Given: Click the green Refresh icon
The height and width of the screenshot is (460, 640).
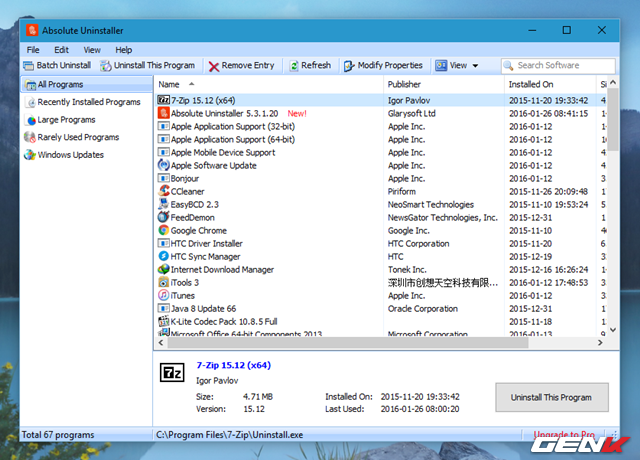Looking at the screenshot, I should coord(294,66).
